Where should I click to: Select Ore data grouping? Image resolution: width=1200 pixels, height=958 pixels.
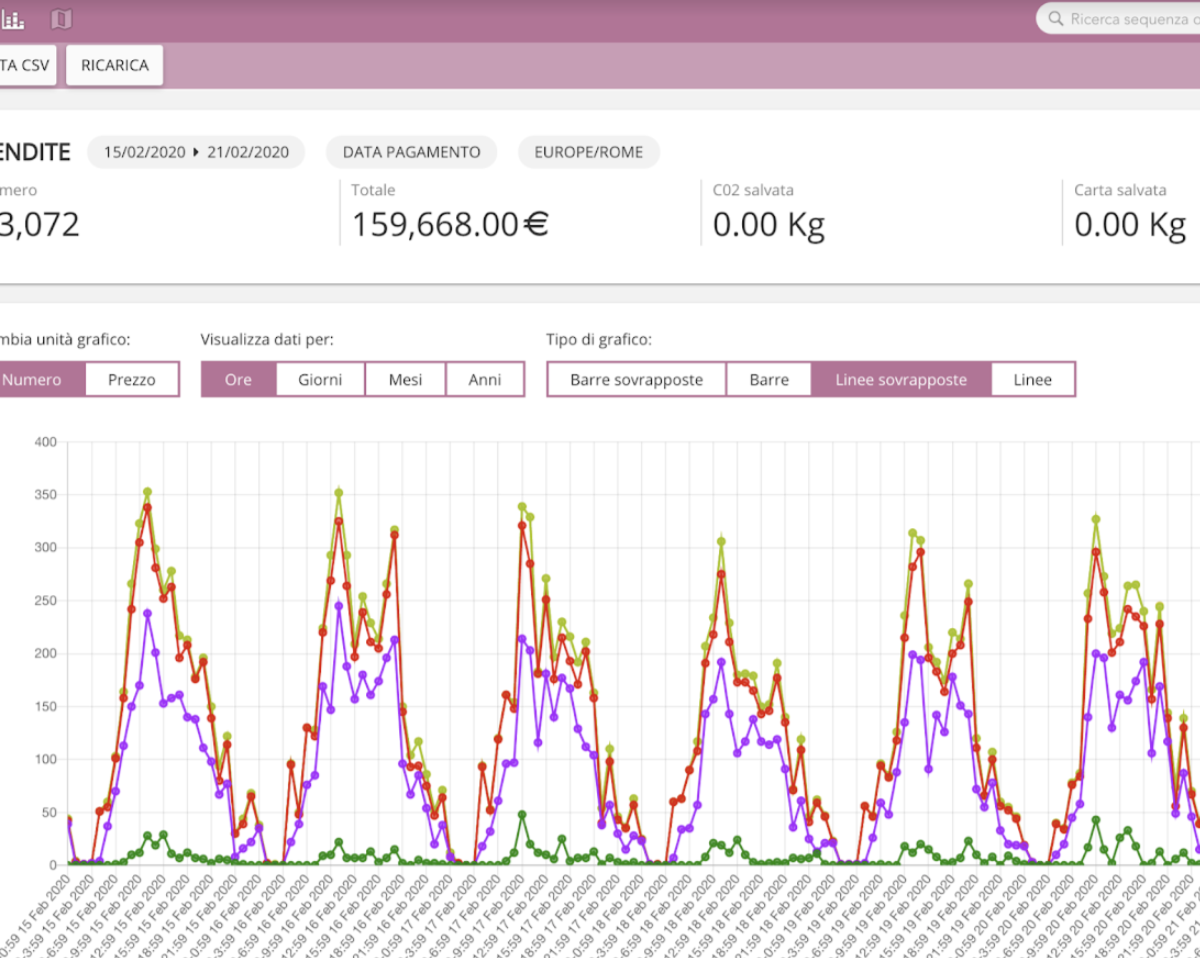238,380
